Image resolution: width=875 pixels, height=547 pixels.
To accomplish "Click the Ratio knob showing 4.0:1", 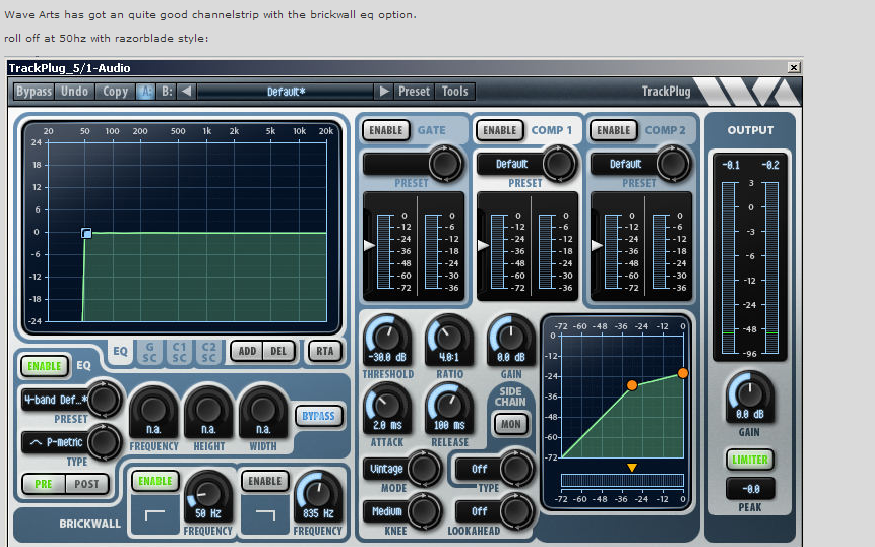I will coord(449,338).
